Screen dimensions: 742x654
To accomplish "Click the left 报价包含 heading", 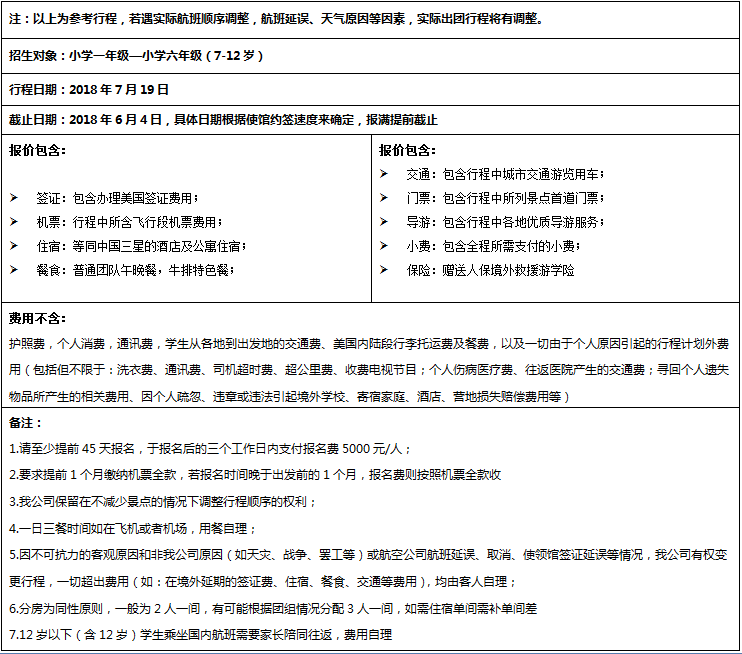I will point(37,150).
